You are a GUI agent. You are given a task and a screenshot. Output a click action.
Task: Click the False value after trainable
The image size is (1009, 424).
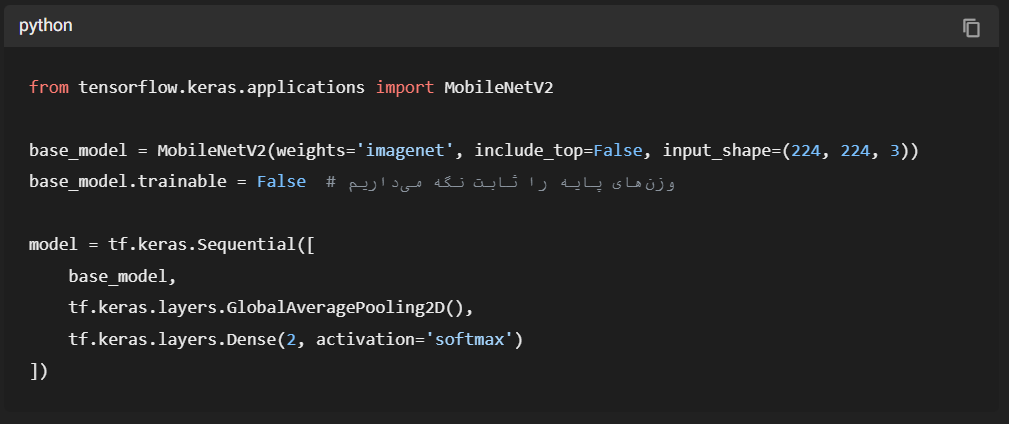tap(281, 181)
